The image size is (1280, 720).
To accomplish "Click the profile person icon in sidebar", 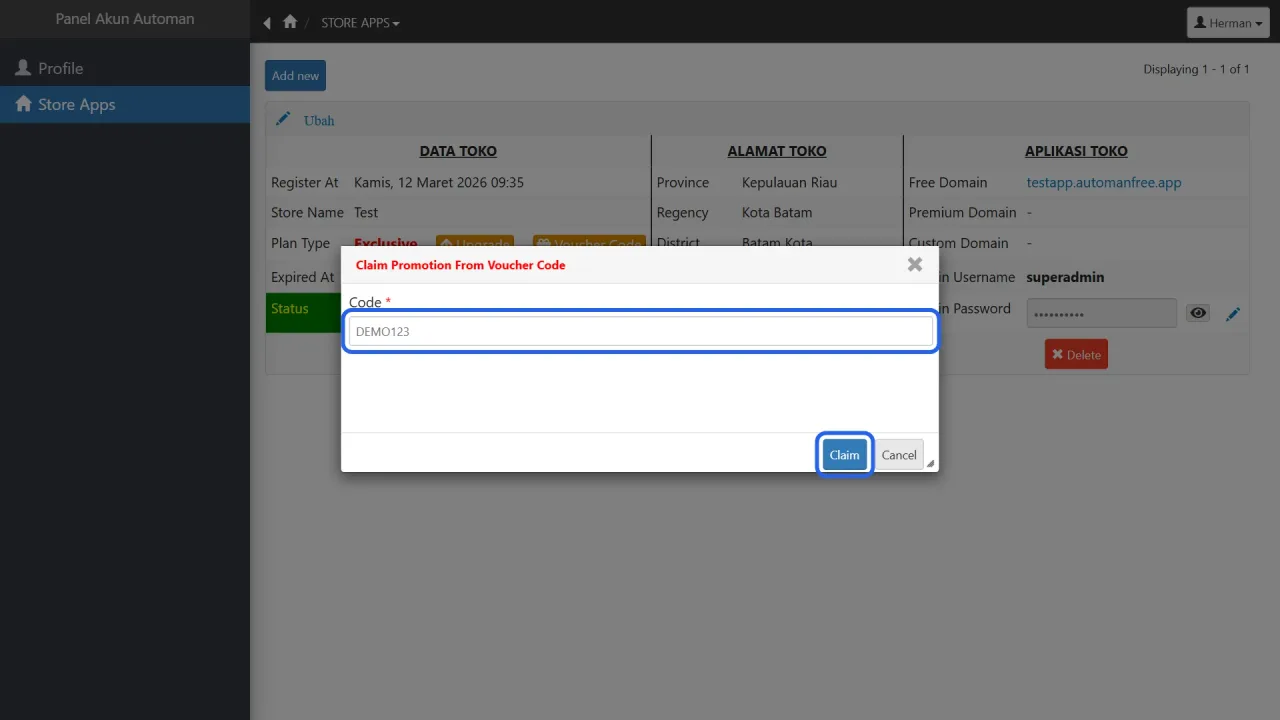I will [23, 67].
